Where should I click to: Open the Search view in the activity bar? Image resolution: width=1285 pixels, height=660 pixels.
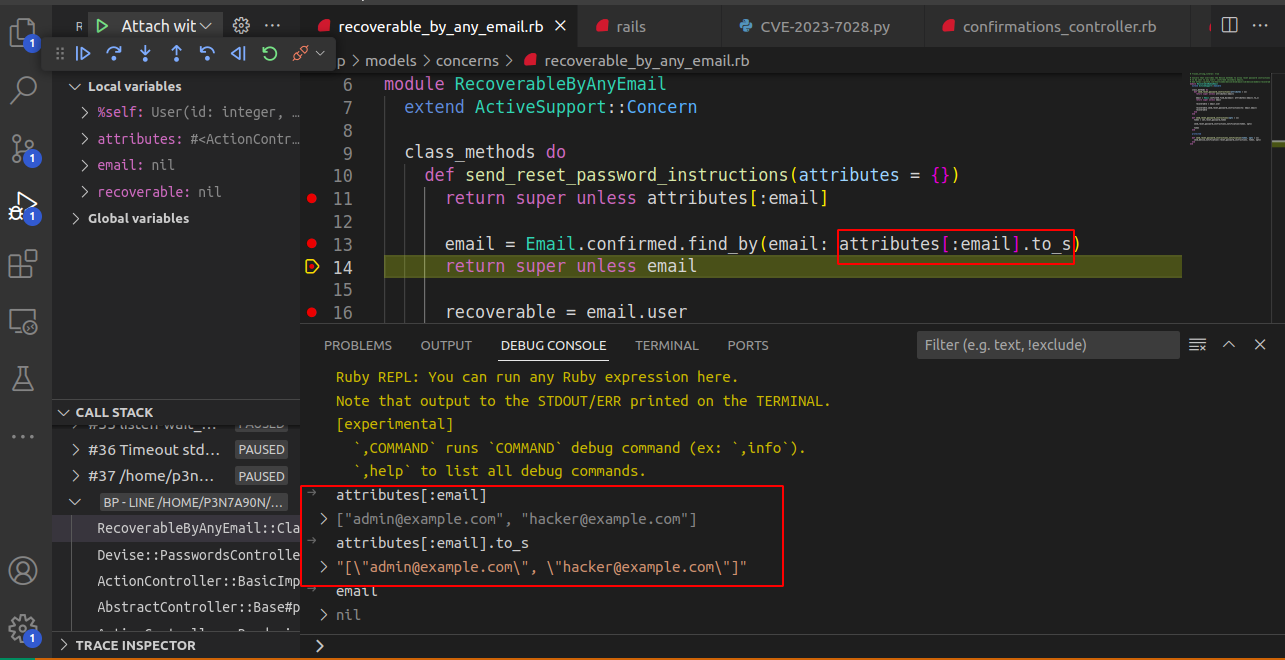[22, 91]
